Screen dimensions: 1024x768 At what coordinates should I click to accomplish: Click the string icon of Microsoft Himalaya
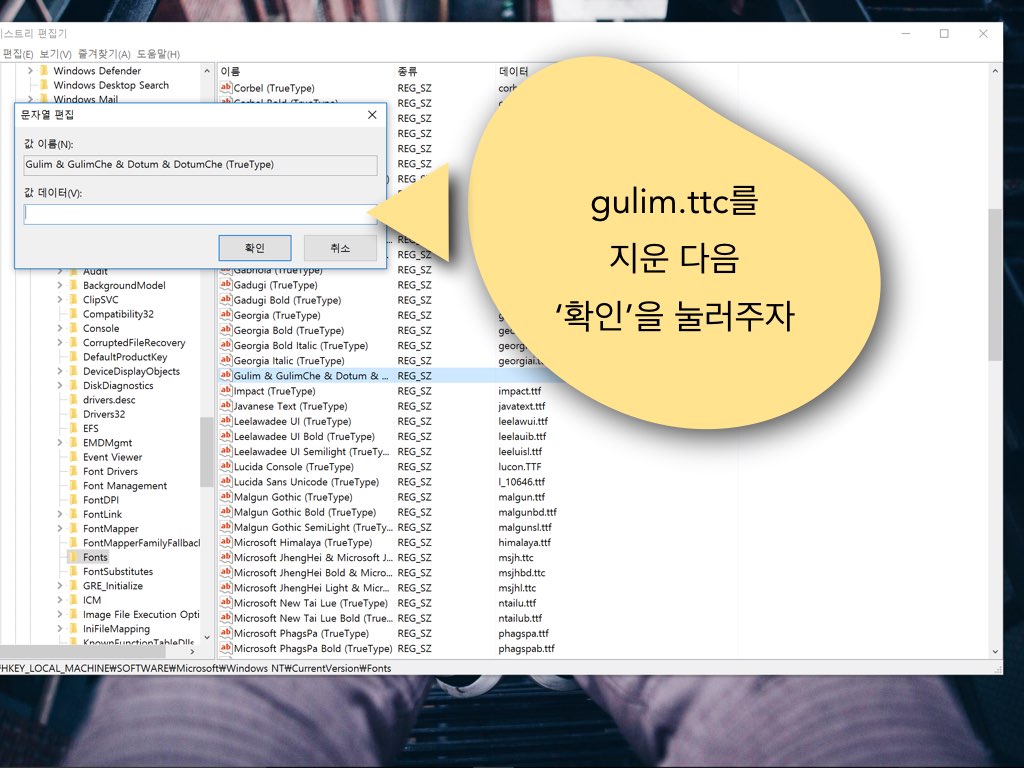click(226, 542)
